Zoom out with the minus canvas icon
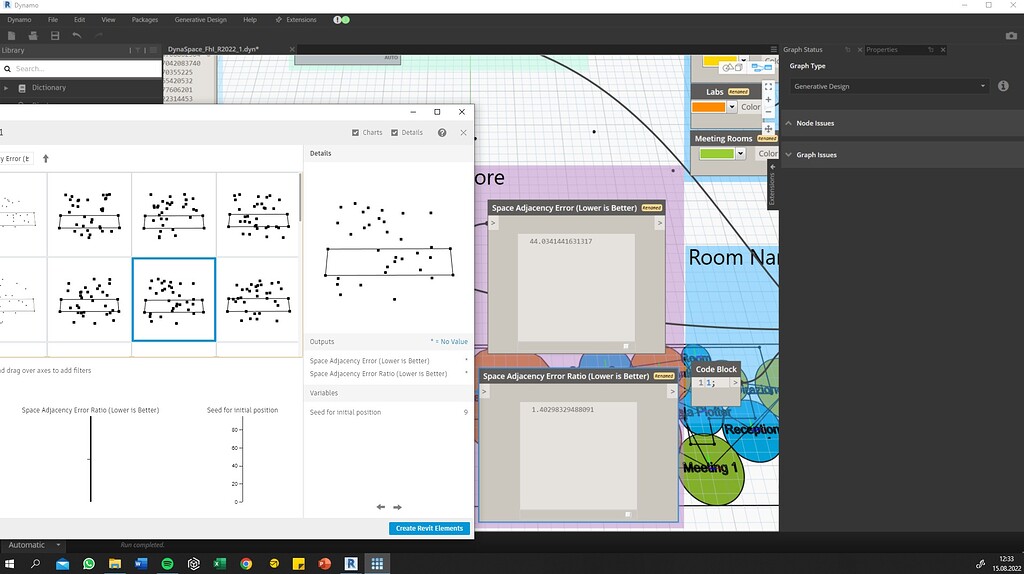 tap(768, 112)
